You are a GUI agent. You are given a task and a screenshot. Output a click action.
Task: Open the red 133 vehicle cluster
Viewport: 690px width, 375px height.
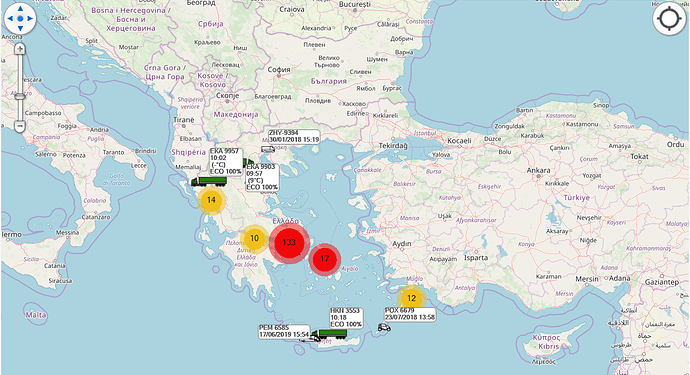click(289, 243)
